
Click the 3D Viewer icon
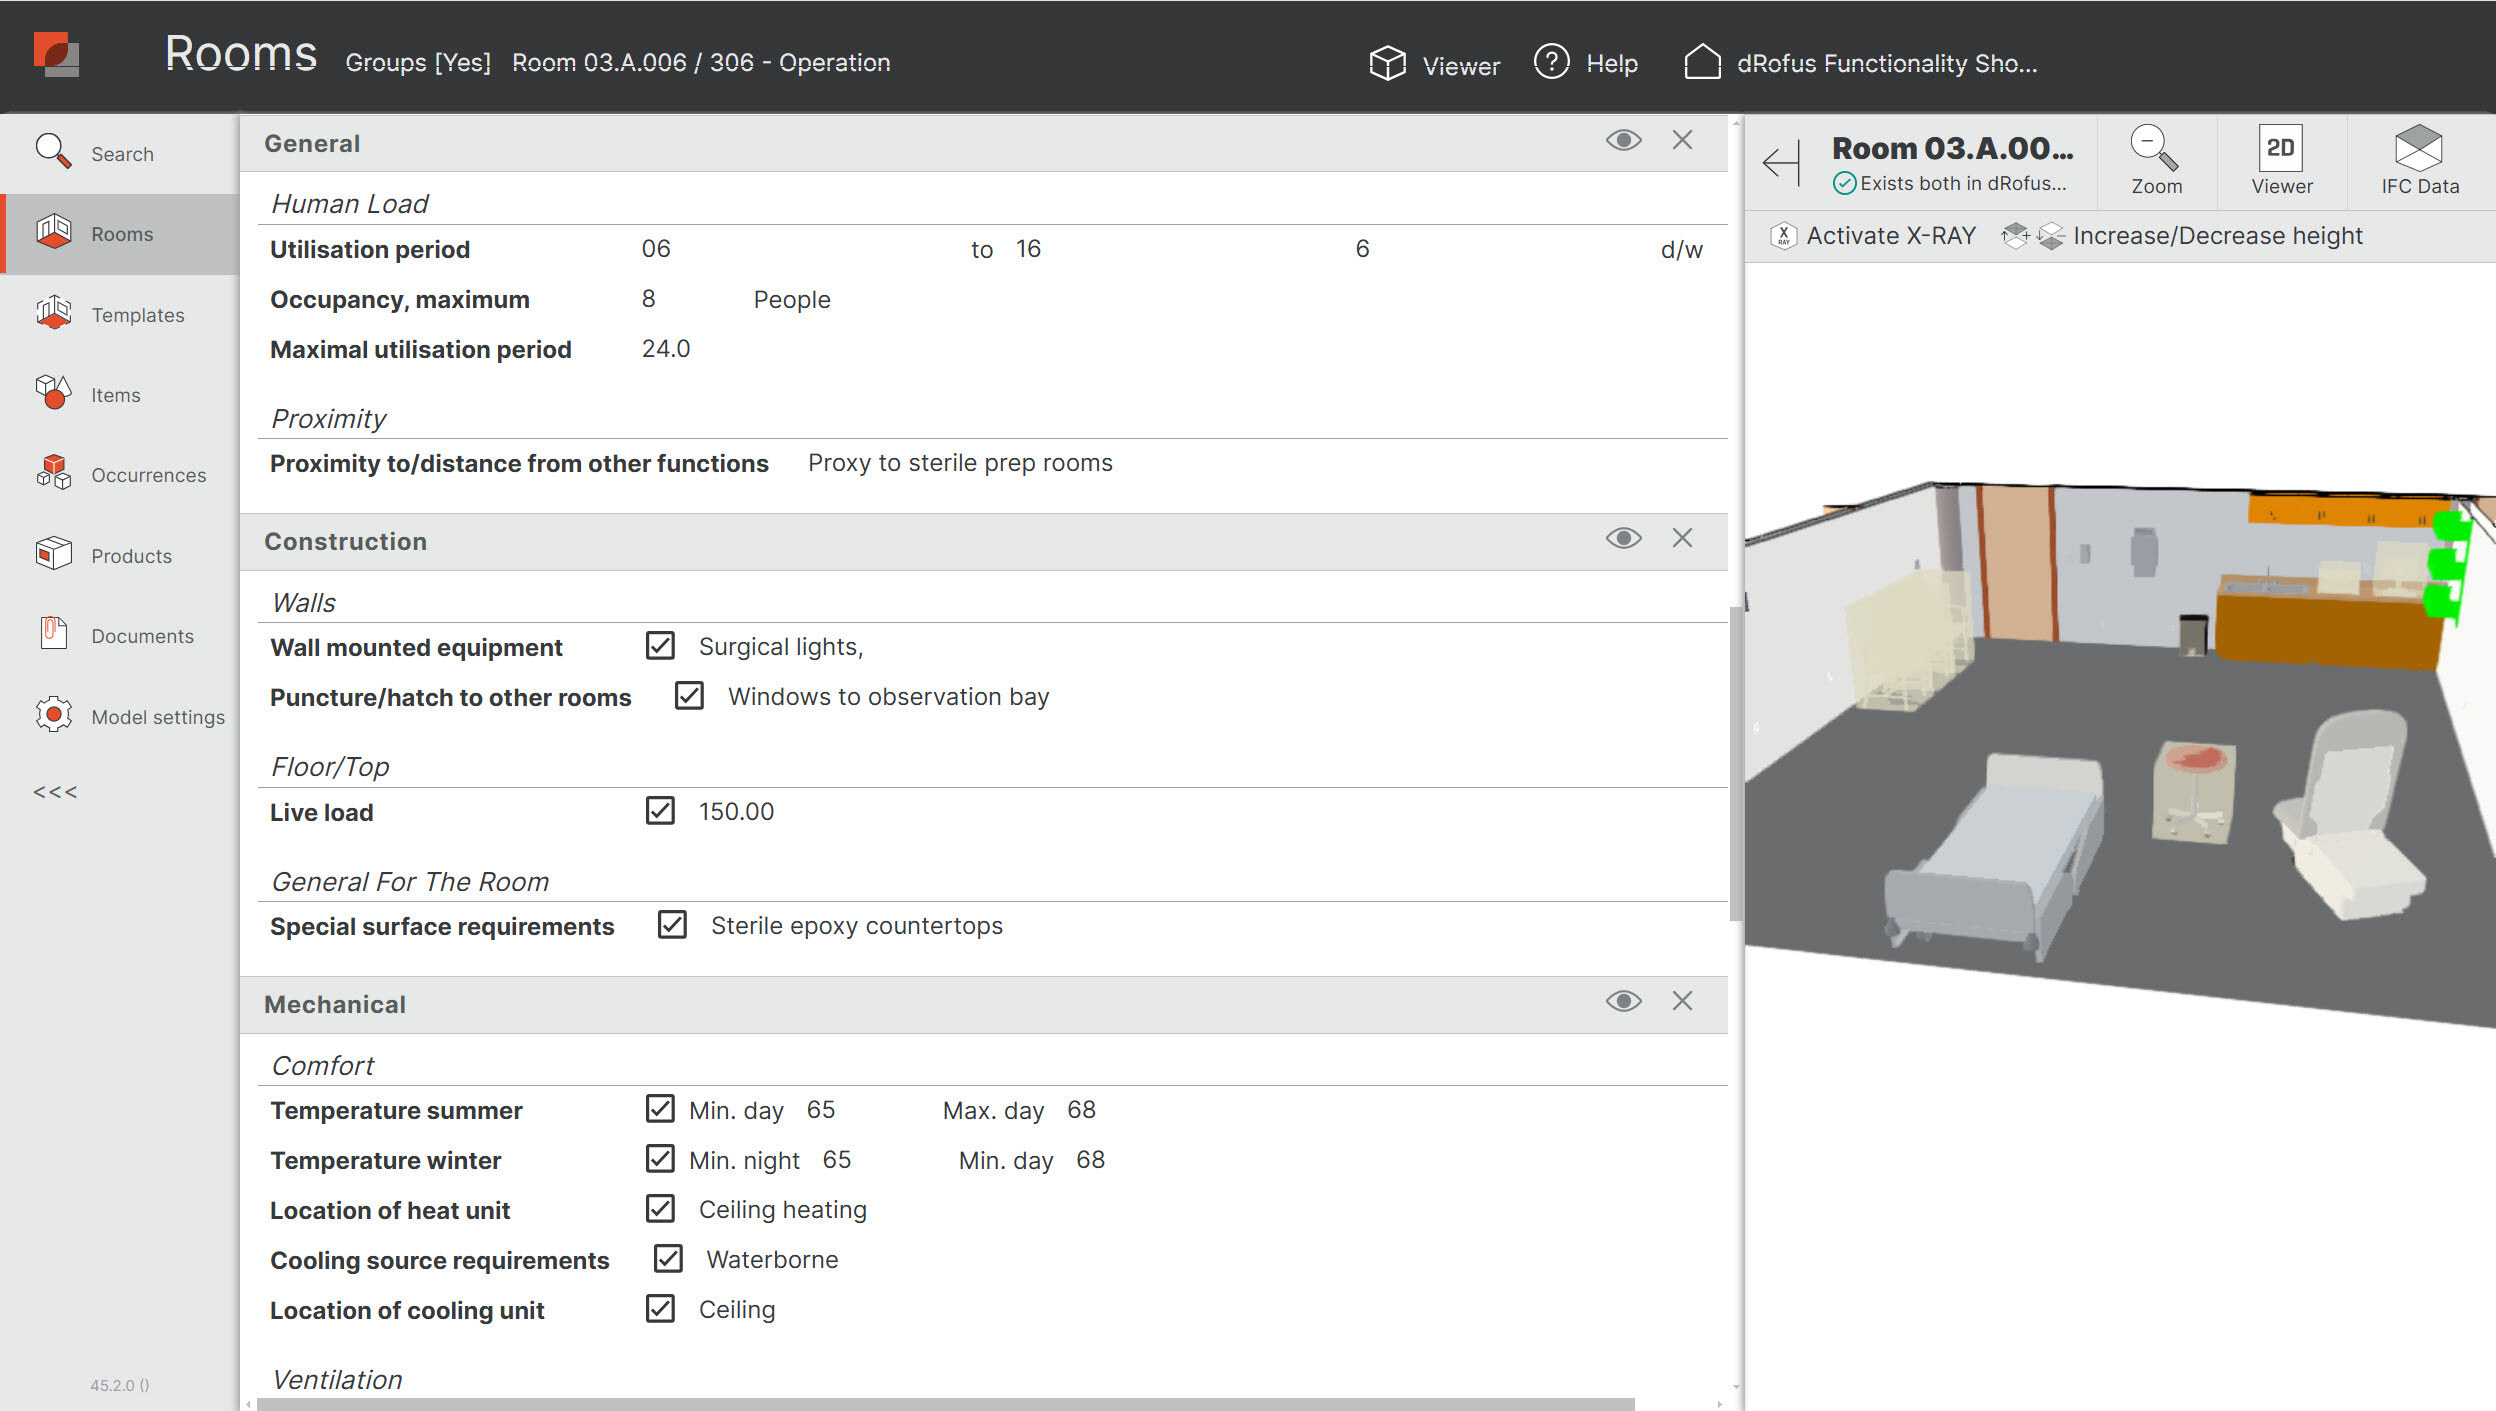[1387, 63]
